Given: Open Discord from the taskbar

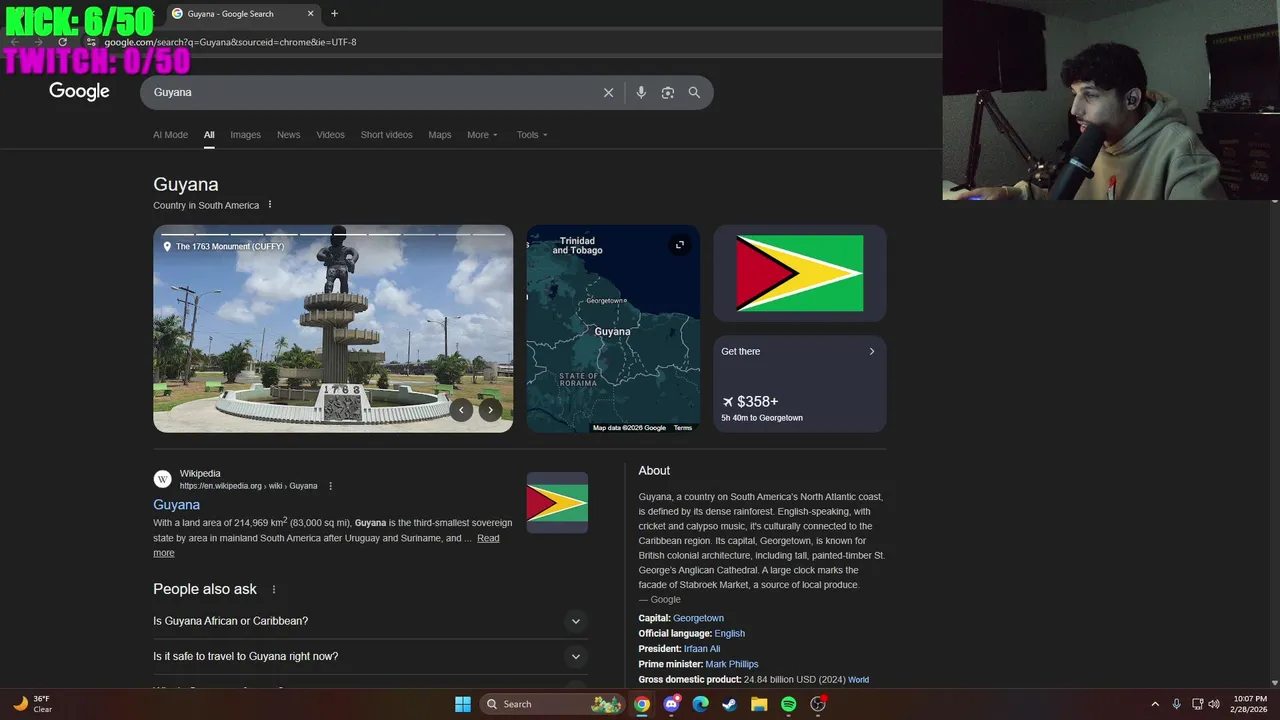Looking at the screenshot, I should click(x=672, y=704).
